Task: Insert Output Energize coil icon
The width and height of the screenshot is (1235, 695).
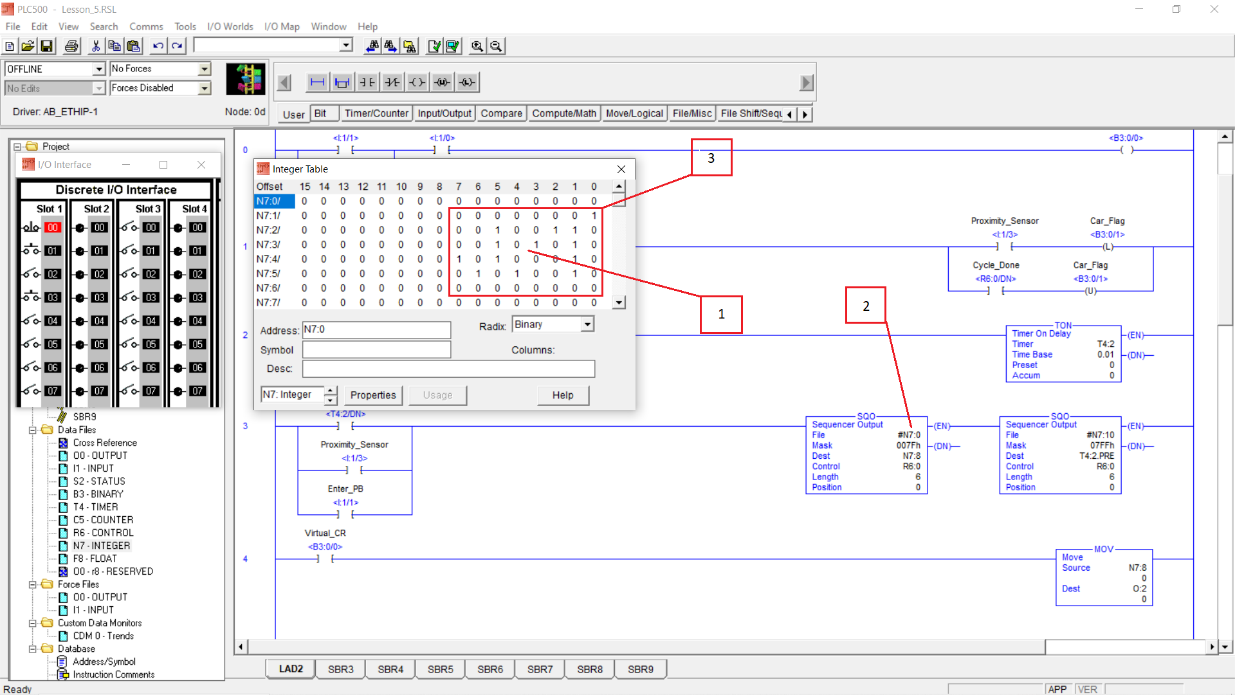Action: pos(418,83)
